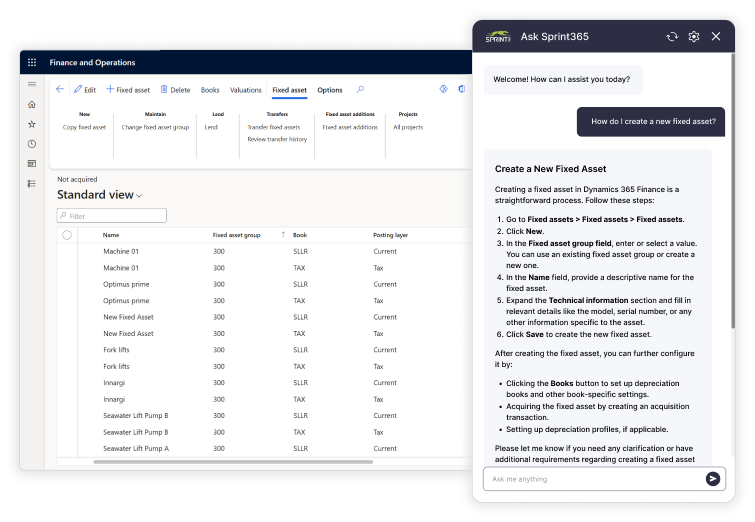Image resolution: width=755 pixels, height=522 pixels.
Task: Click Copy fixed asset
Action: click(x=84, y=127)
